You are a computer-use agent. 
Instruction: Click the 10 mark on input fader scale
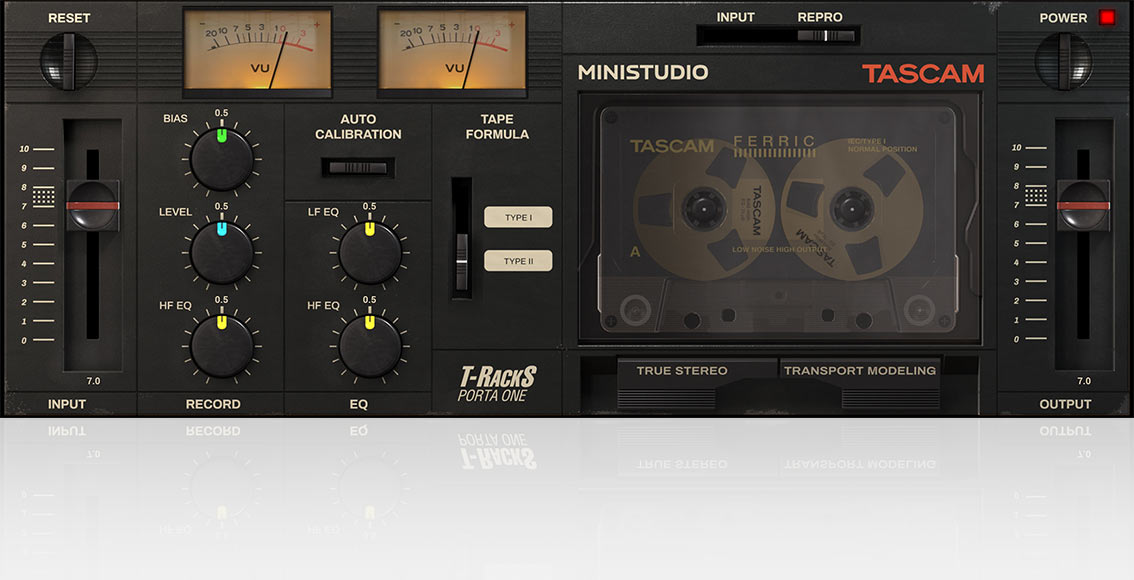tap(25, 149)
